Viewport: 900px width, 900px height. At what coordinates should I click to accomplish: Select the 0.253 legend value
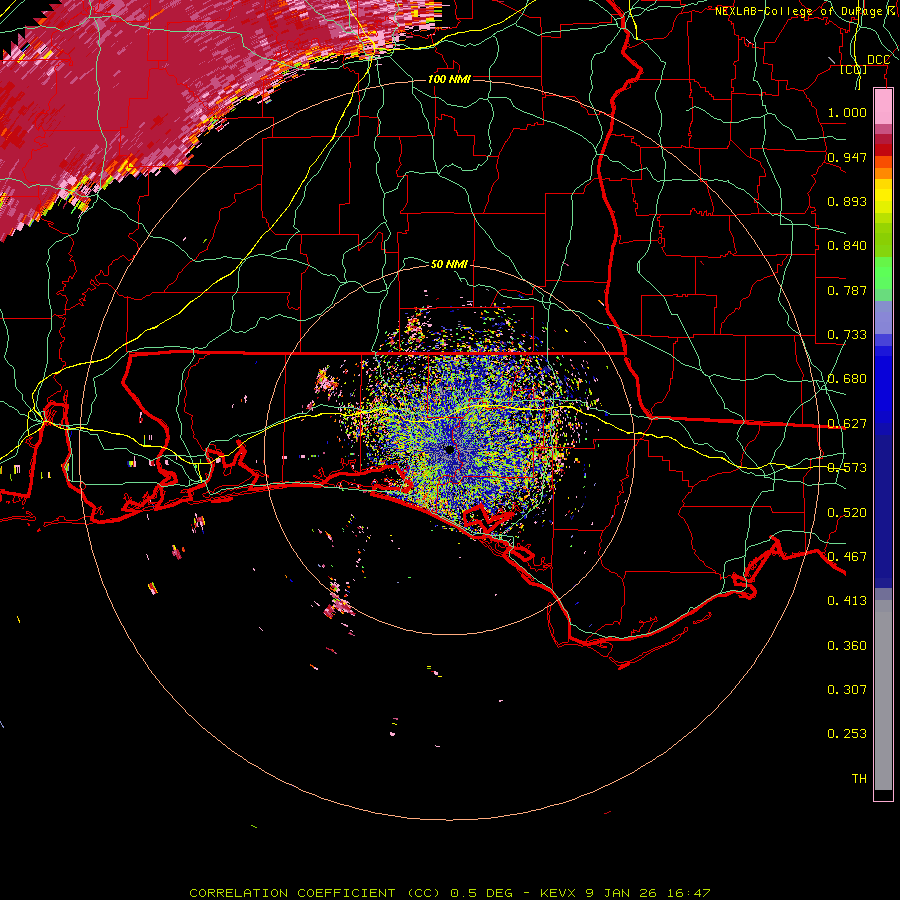(847, 734)
